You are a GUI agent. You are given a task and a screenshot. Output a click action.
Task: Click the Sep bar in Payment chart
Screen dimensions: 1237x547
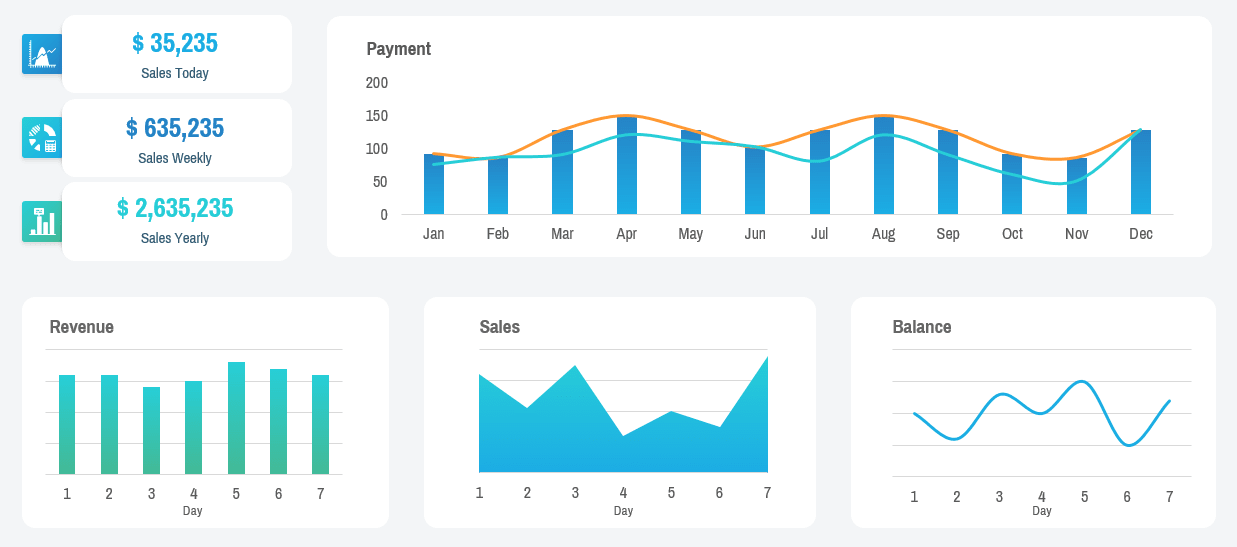tap(948, 172)
